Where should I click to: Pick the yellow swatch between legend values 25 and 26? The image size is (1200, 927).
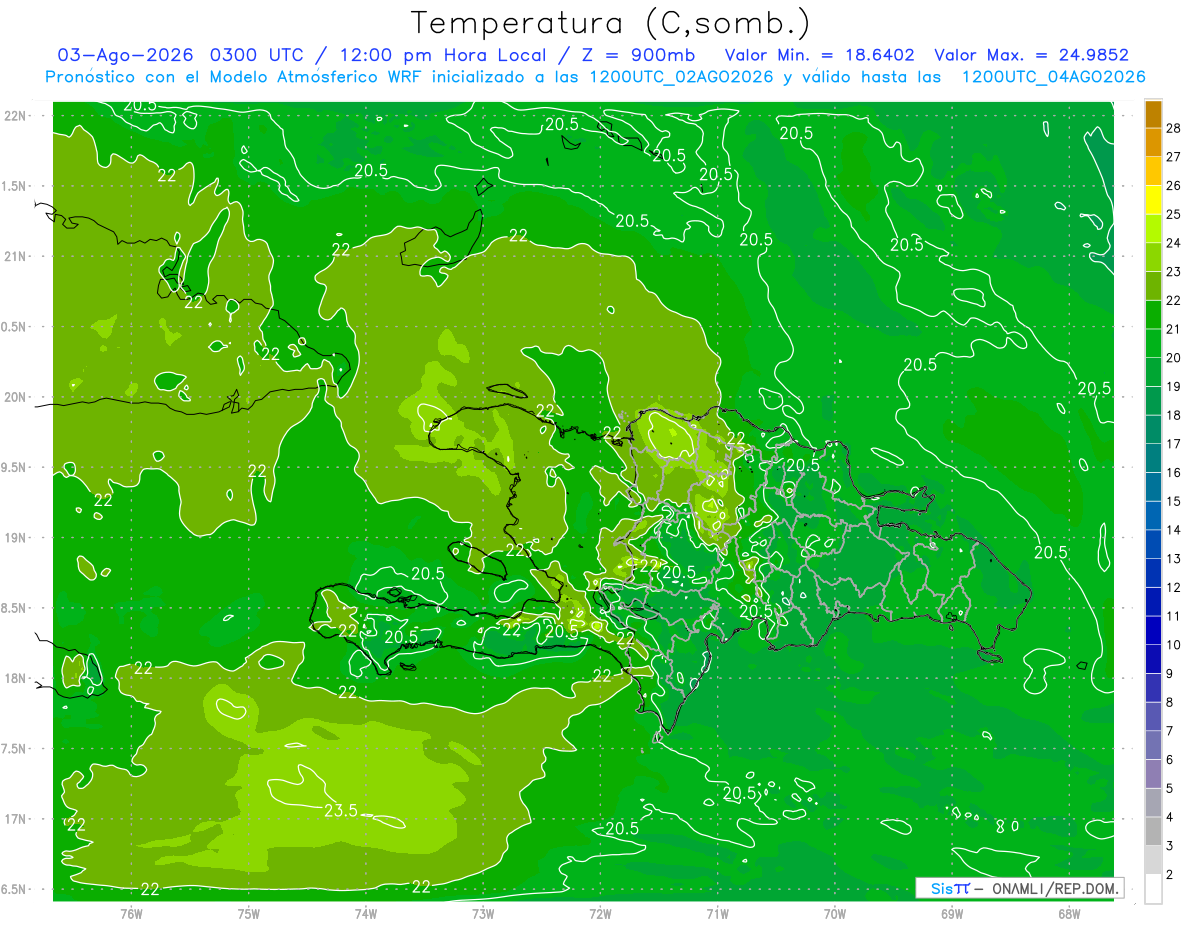tap(1153, 199)
